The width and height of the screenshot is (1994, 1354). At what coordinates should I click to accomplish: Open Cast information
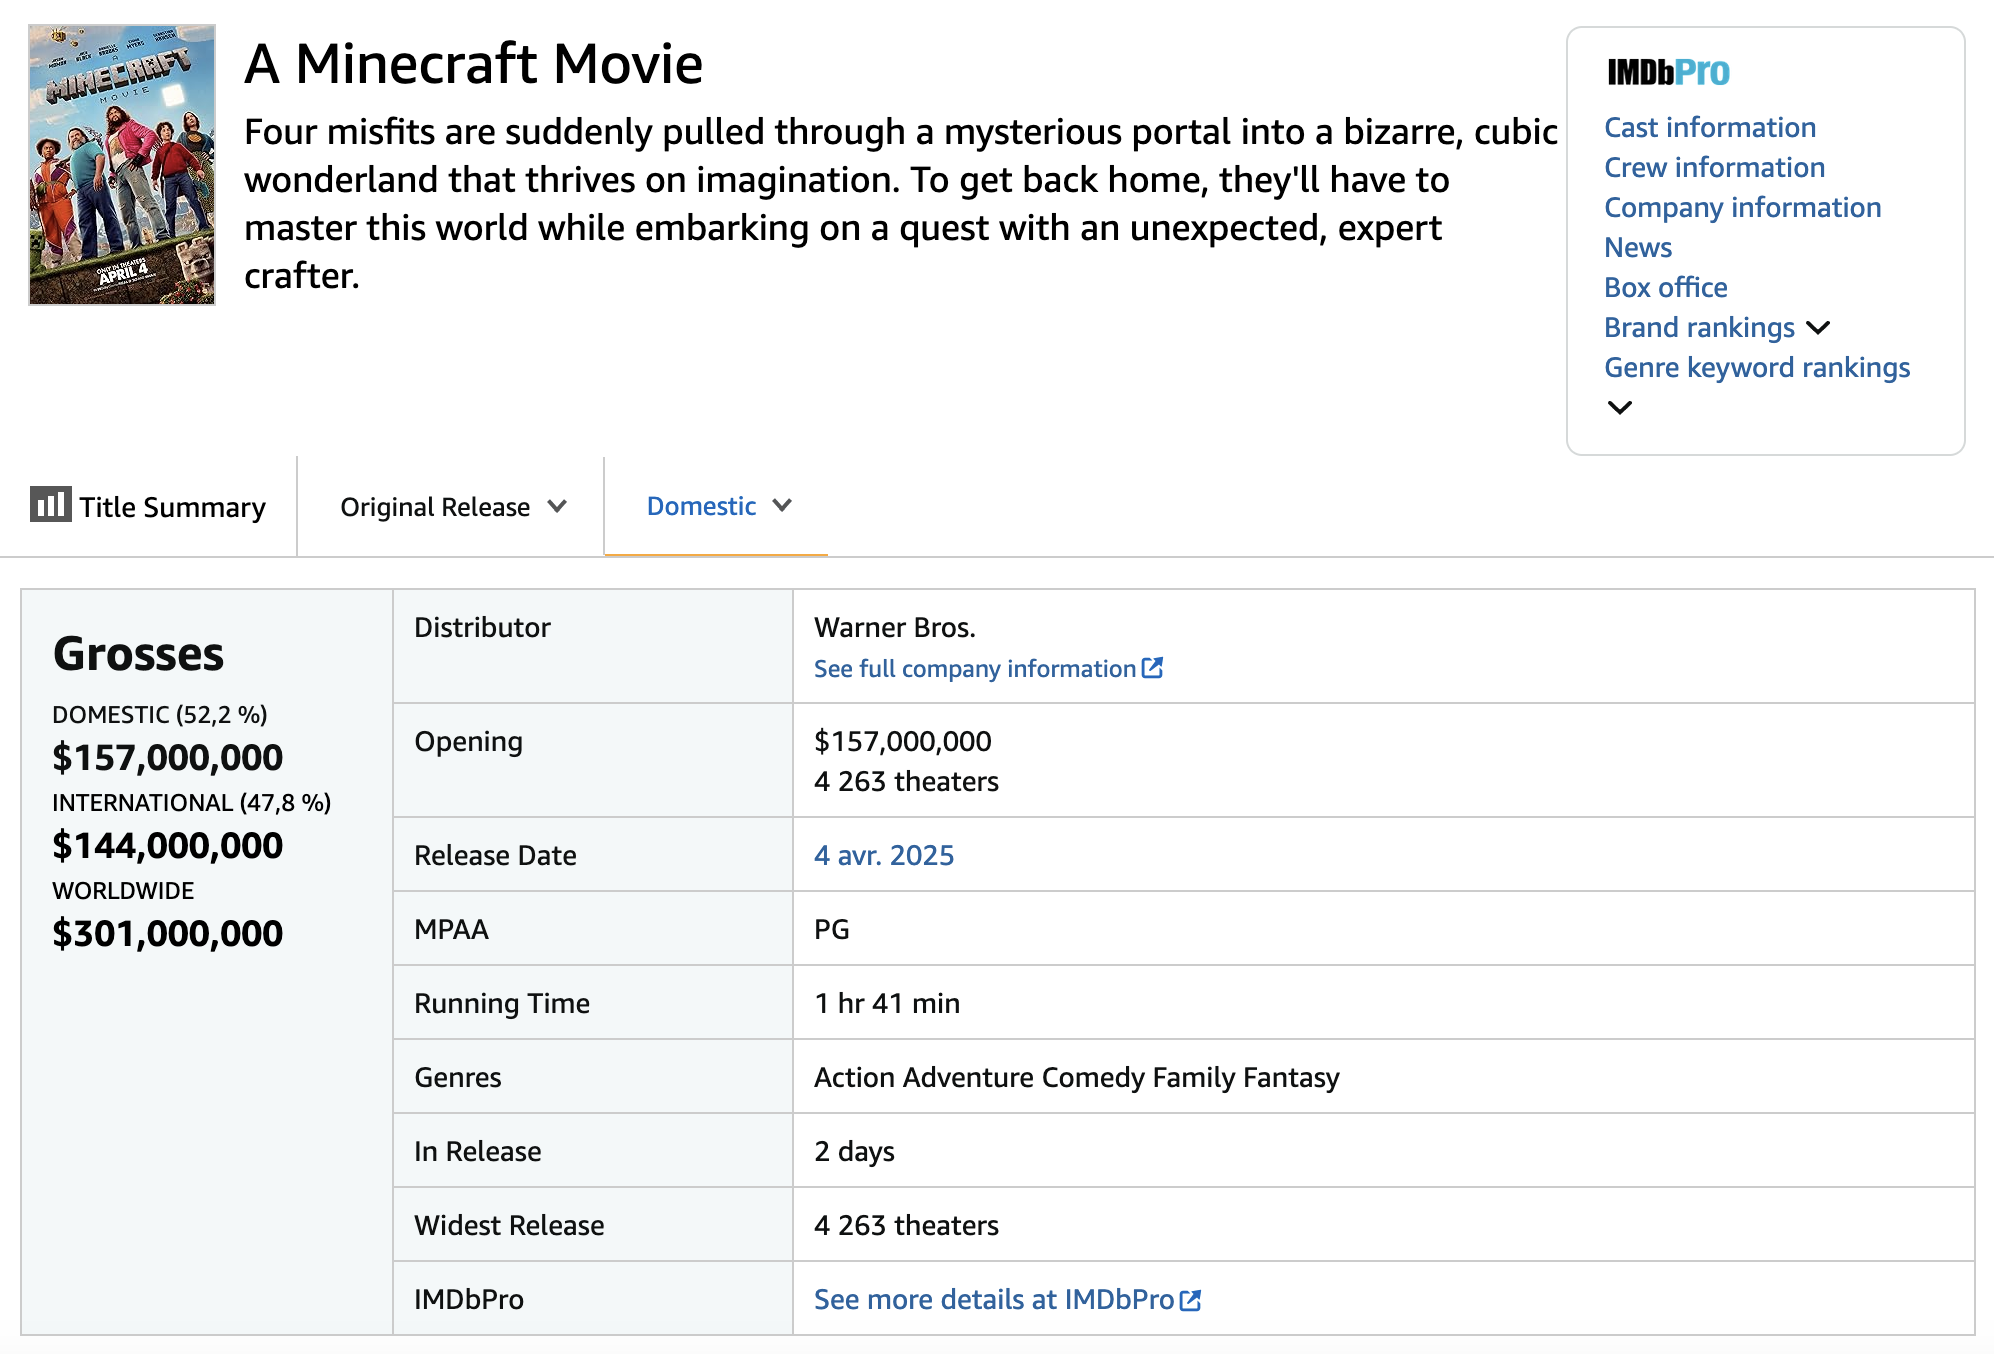(1710, 127)
